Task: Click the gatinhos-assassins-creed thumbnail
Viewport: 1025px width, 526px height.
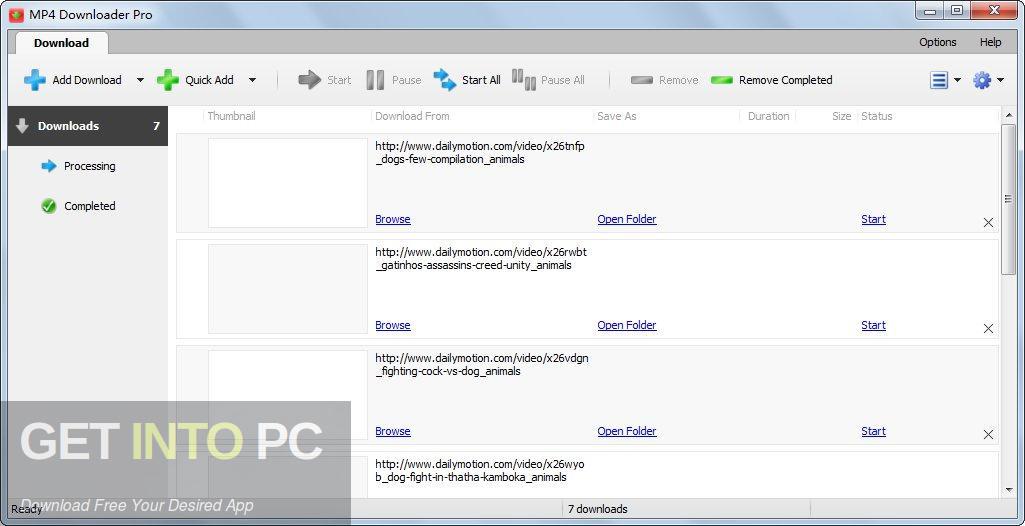Action: tap(288, 289)
